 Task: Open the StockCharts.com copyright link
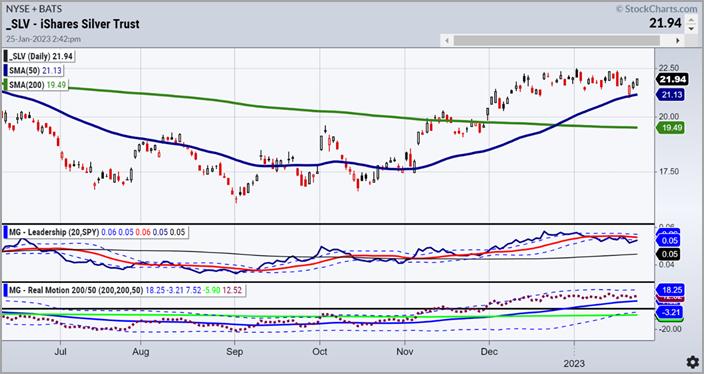pyautogui.click(x=656, y=9)
